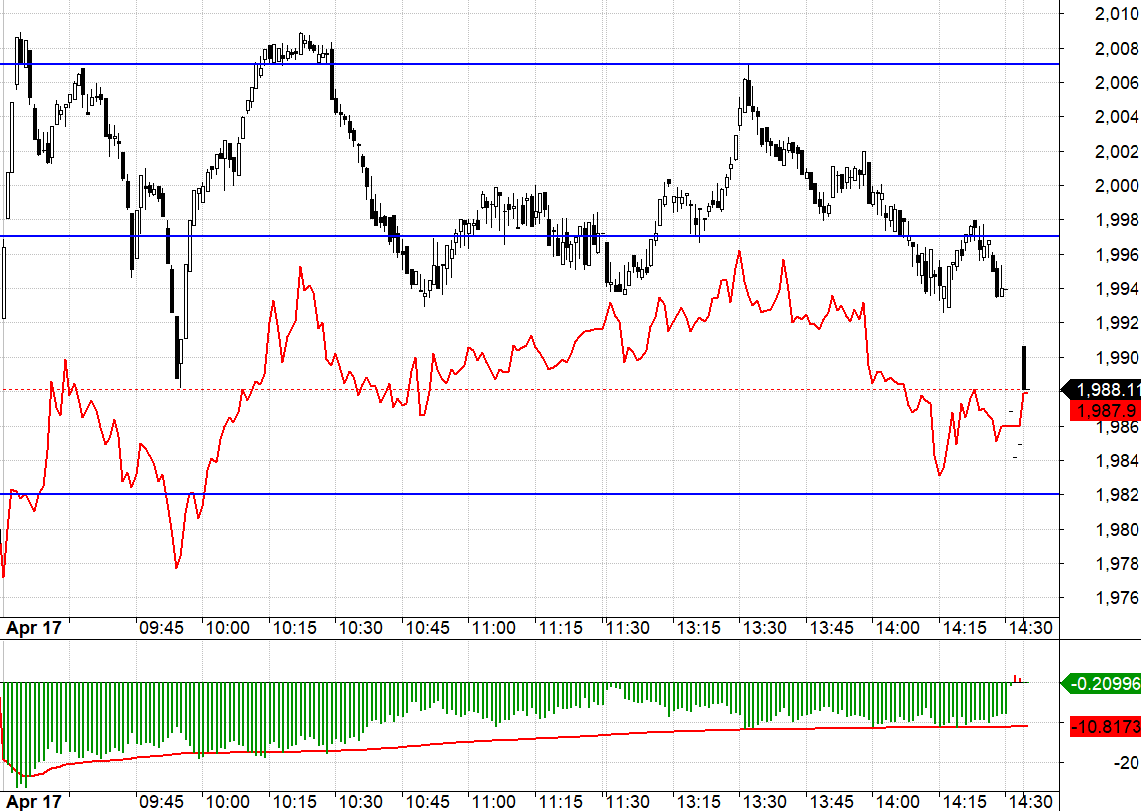Image resolution: width=1141 pixels, height=811 pixels.
Task: Click the -20 label on indicator scale
Action: pyautogui.click(x=1128, y=763)
